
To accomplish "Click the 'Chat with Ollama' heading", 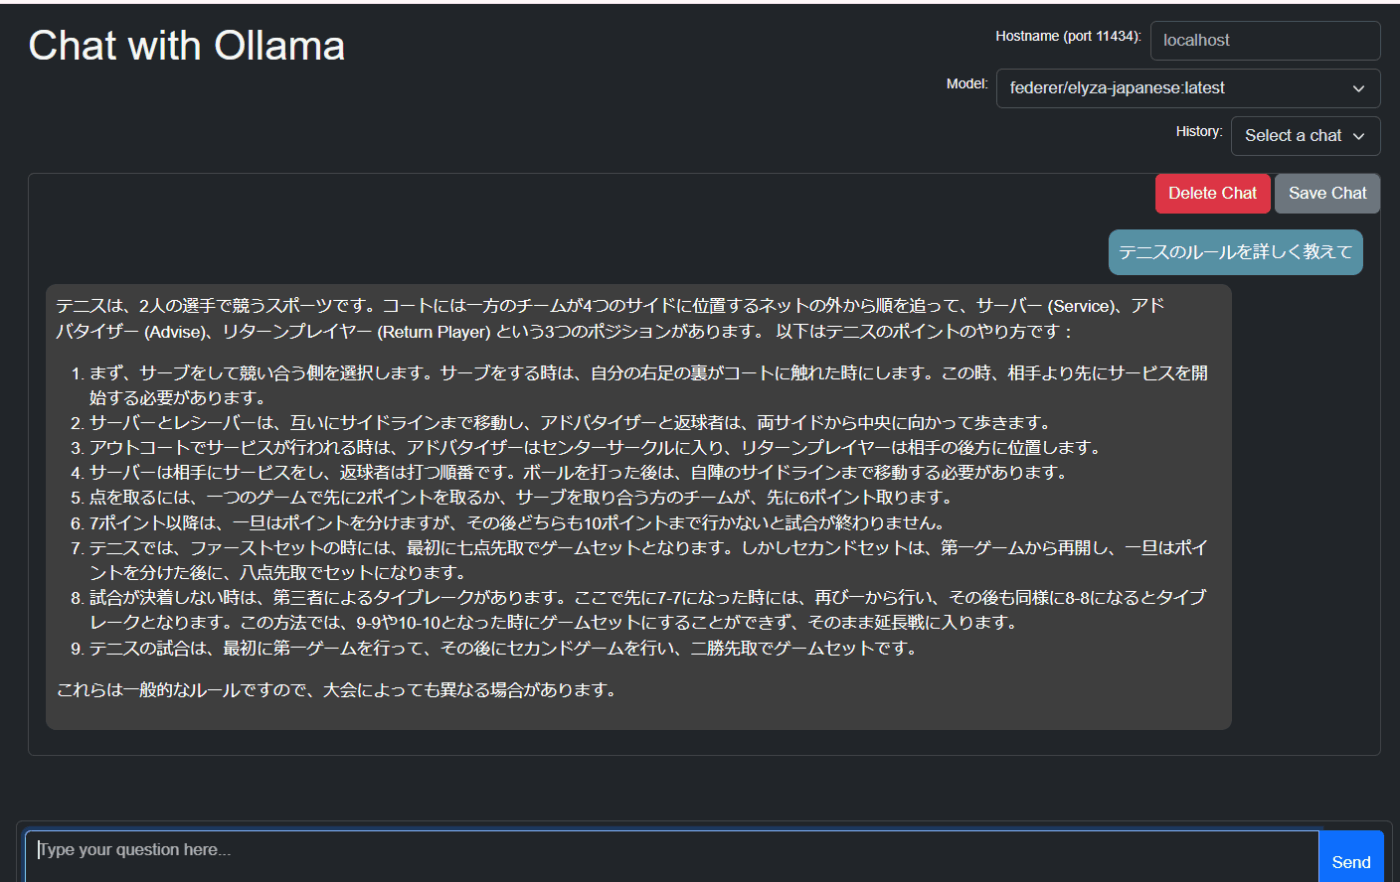I will [187, 46].
